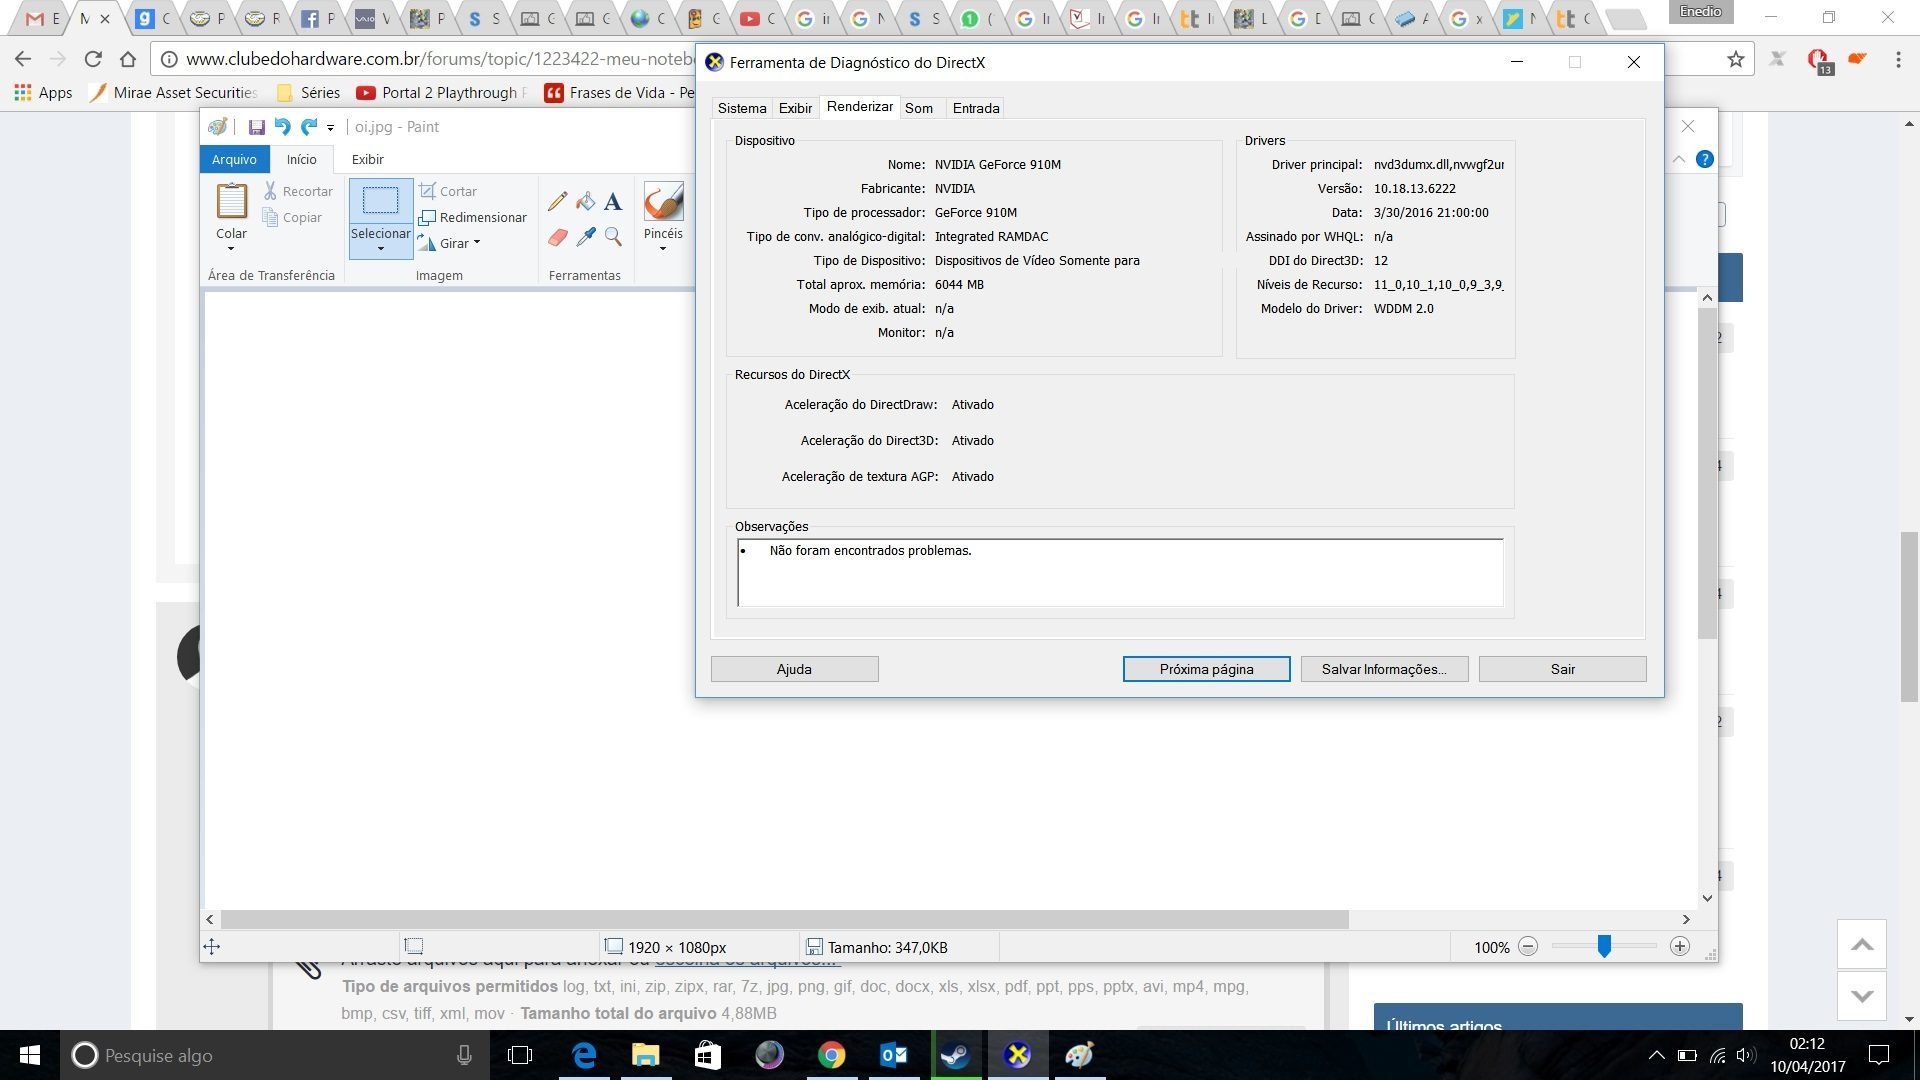Select the Fill bucket tool in Paint
This screenshot has height=1080, width=1920.
tap(585, 202)
